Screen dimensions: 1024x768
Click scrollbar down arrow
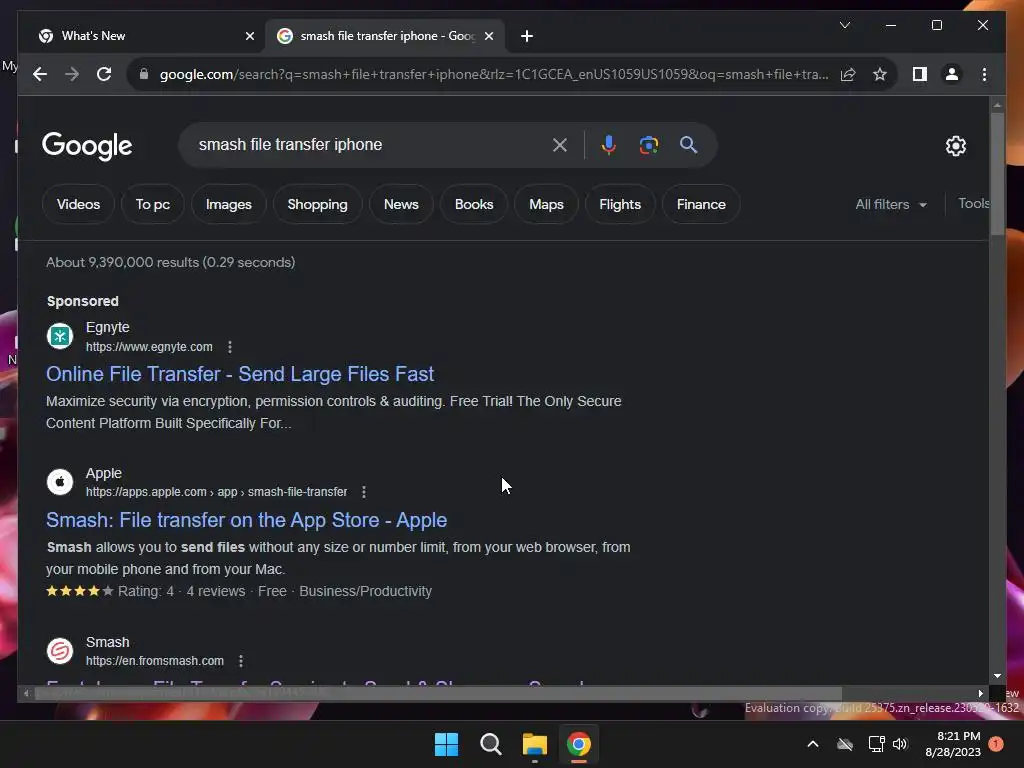pyautogui.click(x=997, y=677)
